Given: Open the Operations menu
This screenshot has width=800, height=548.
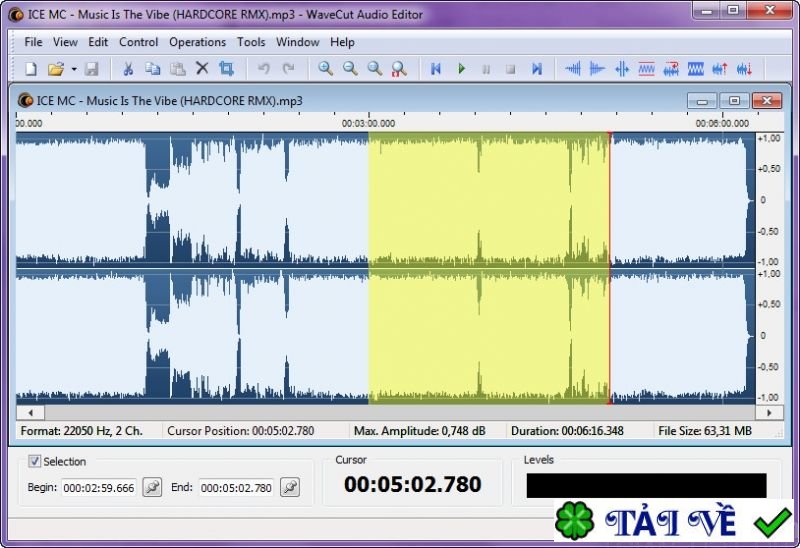Looking at the screenshot, I should coord(197,42).
